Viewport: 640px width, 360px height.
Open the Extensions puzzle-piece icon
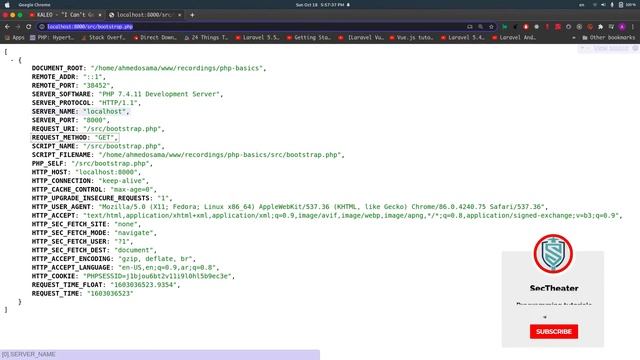click(600, 27)
